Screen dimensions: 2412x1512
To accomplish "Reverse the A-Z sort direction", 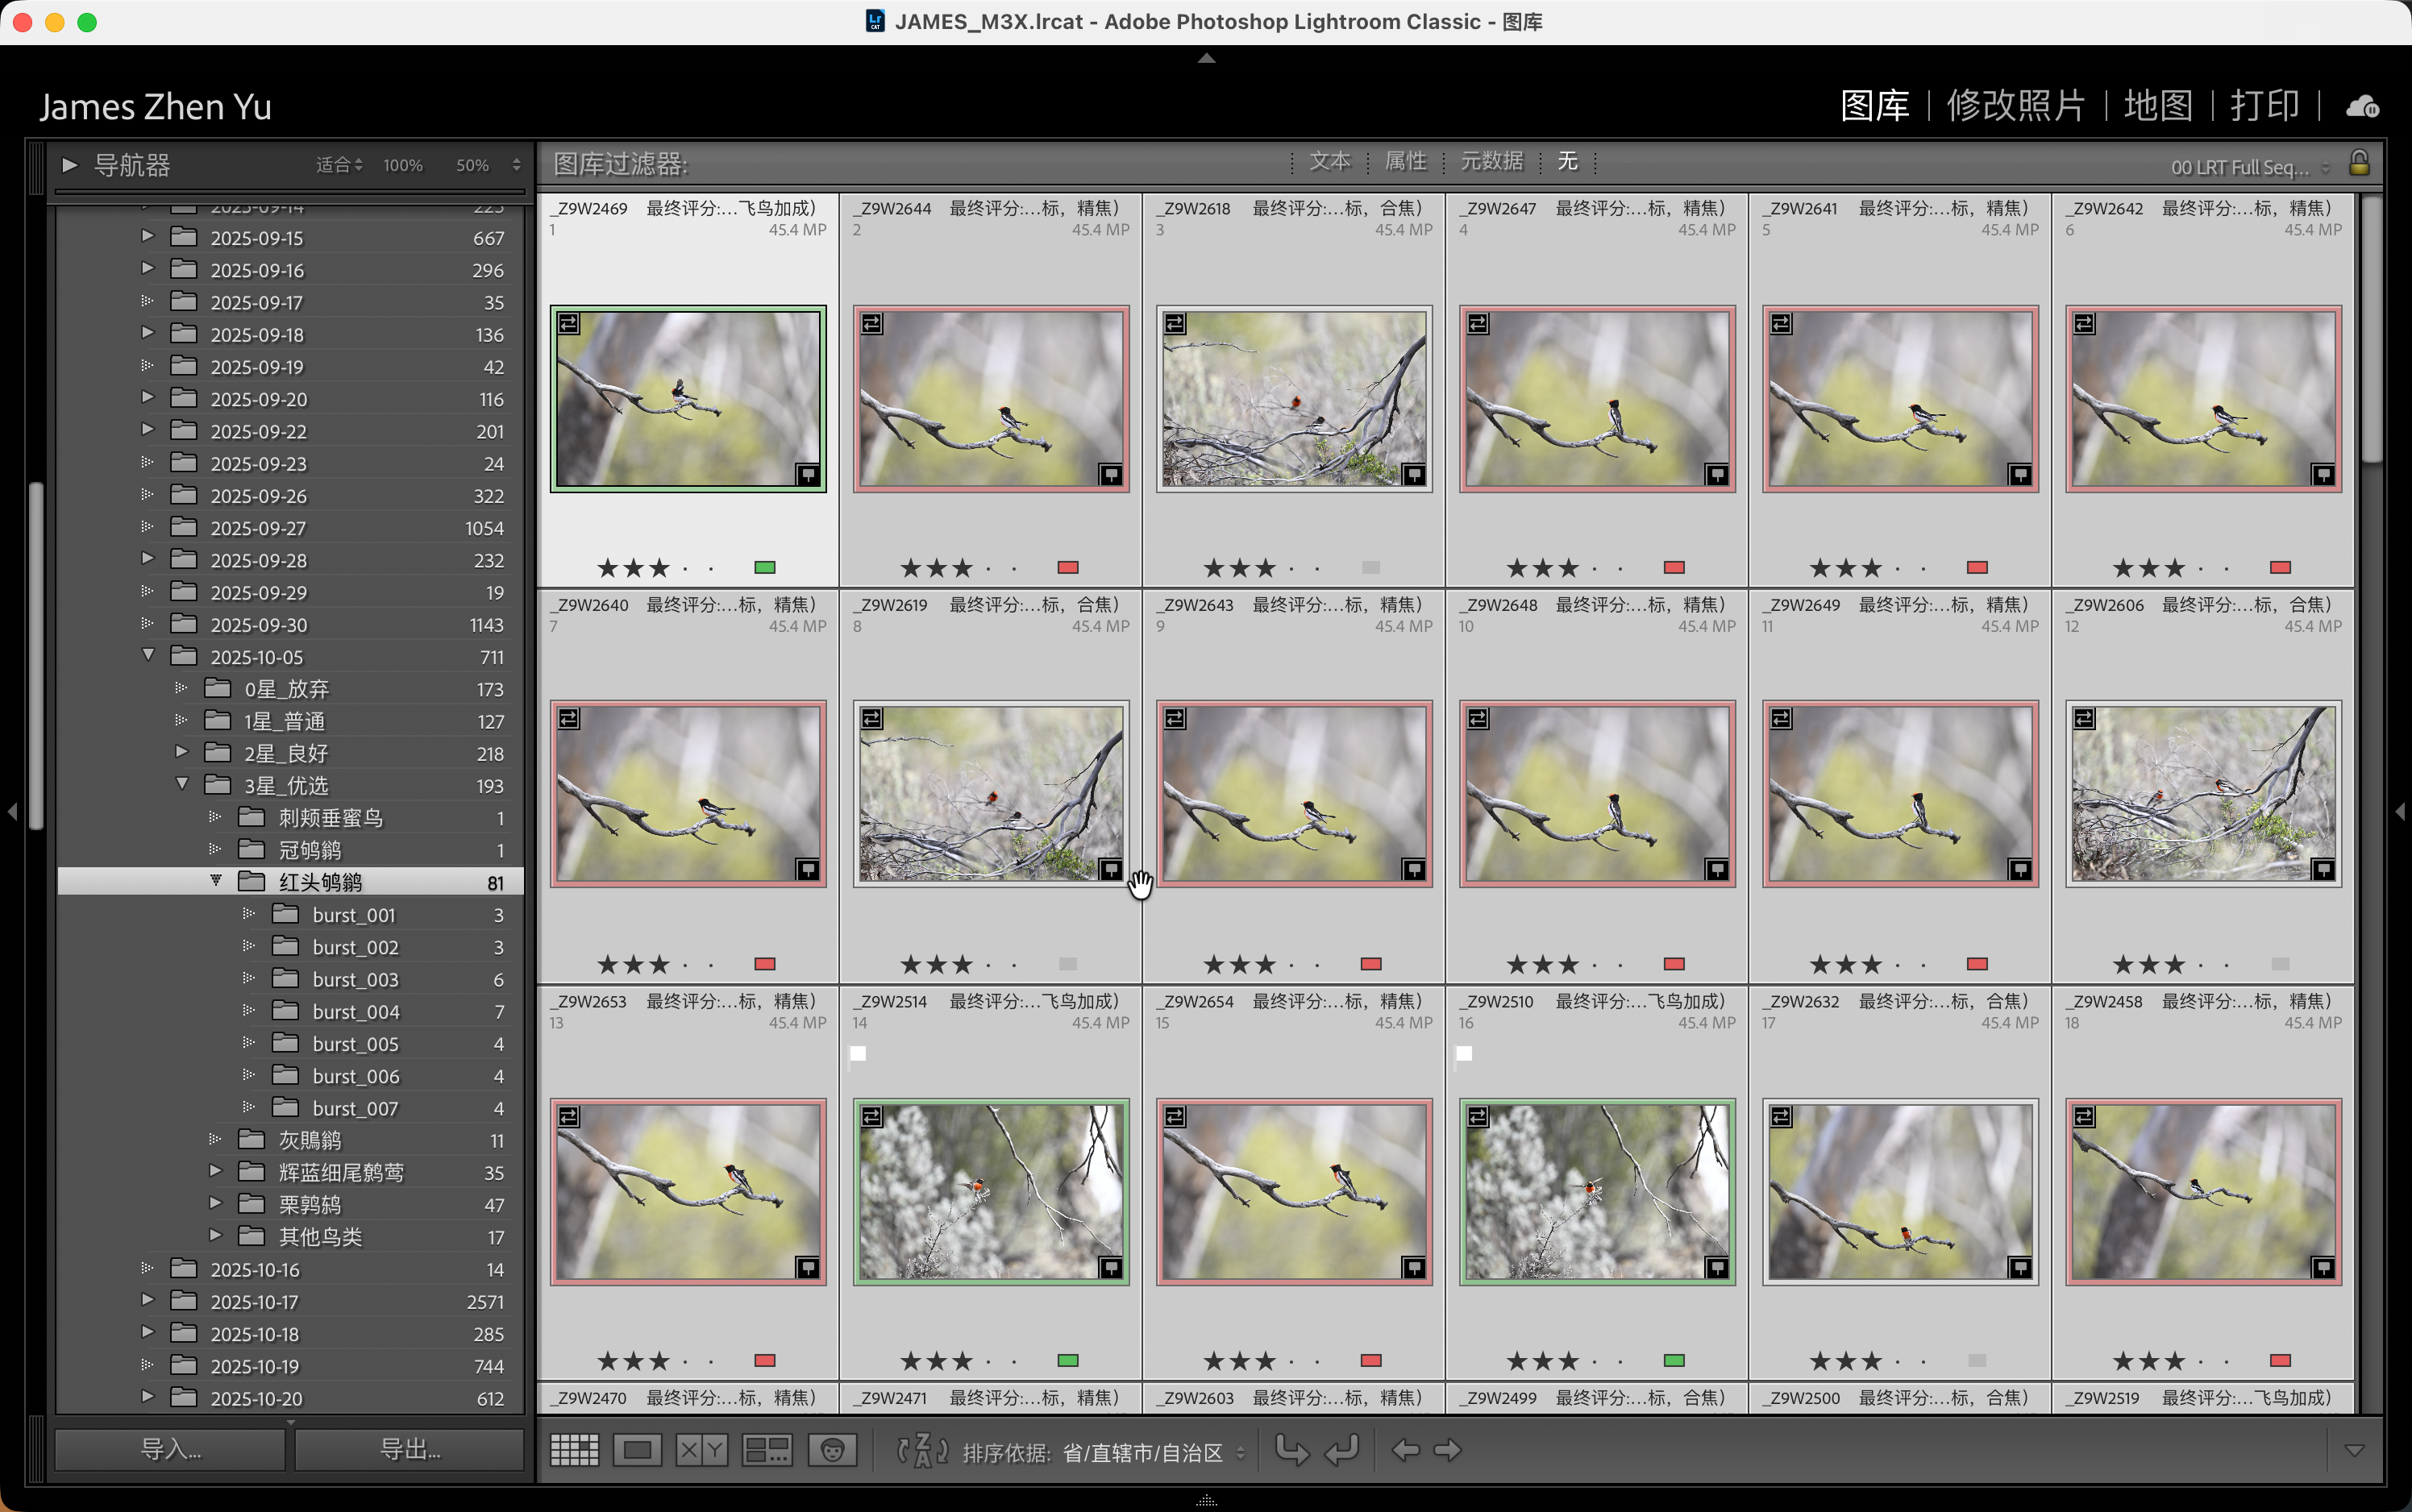I will click(922, 1449).
